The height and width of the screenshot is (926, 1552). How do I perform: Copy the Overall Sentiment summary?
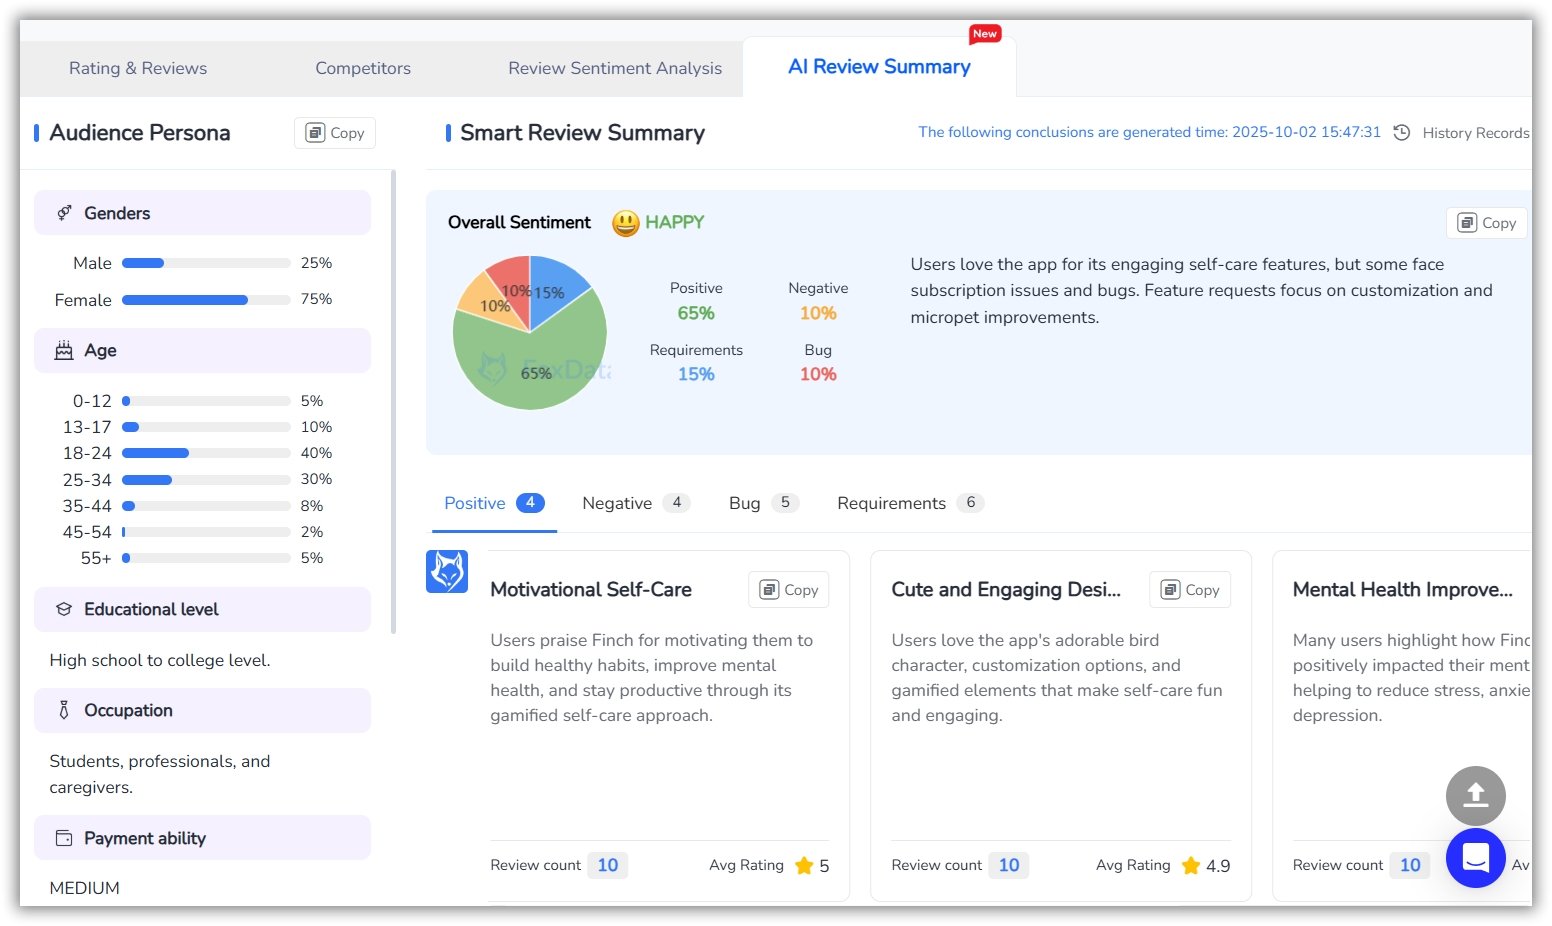tap(1486, 223)
